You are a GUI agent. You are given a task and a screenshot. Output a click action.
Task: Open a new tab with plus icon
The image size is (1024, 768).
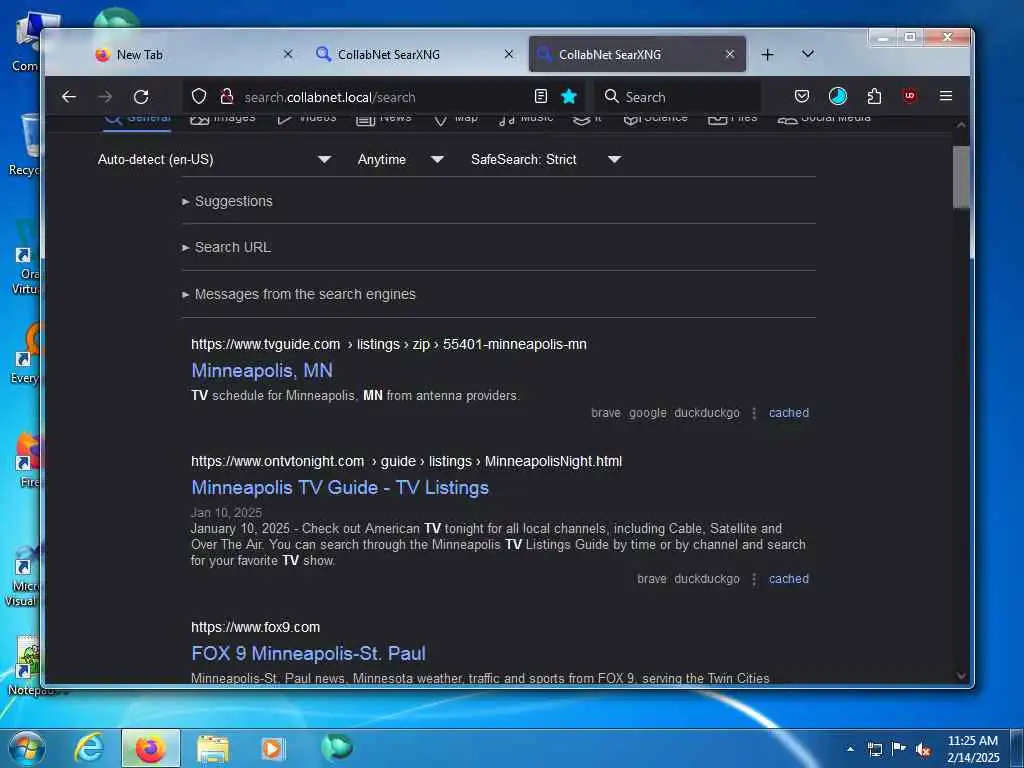767,55
